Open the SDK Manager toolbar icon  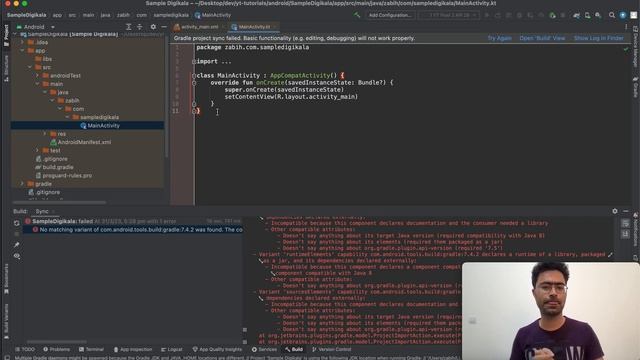click(x=598, y=15)
